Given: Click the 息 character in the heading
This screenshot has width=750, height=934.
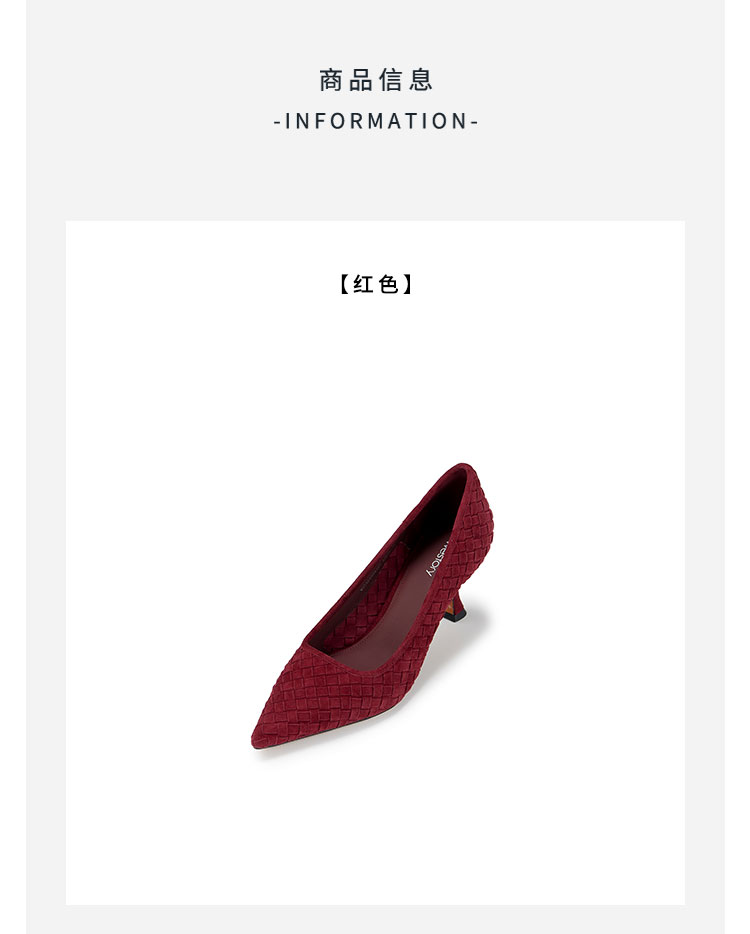Looking at the screenshot, I should pyautogui.click(x=421, y=80).
